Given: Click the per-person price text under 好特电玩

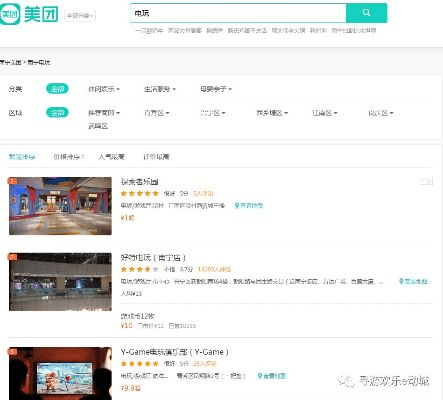Looking at the screenshot, I should [x=131, y=293].
